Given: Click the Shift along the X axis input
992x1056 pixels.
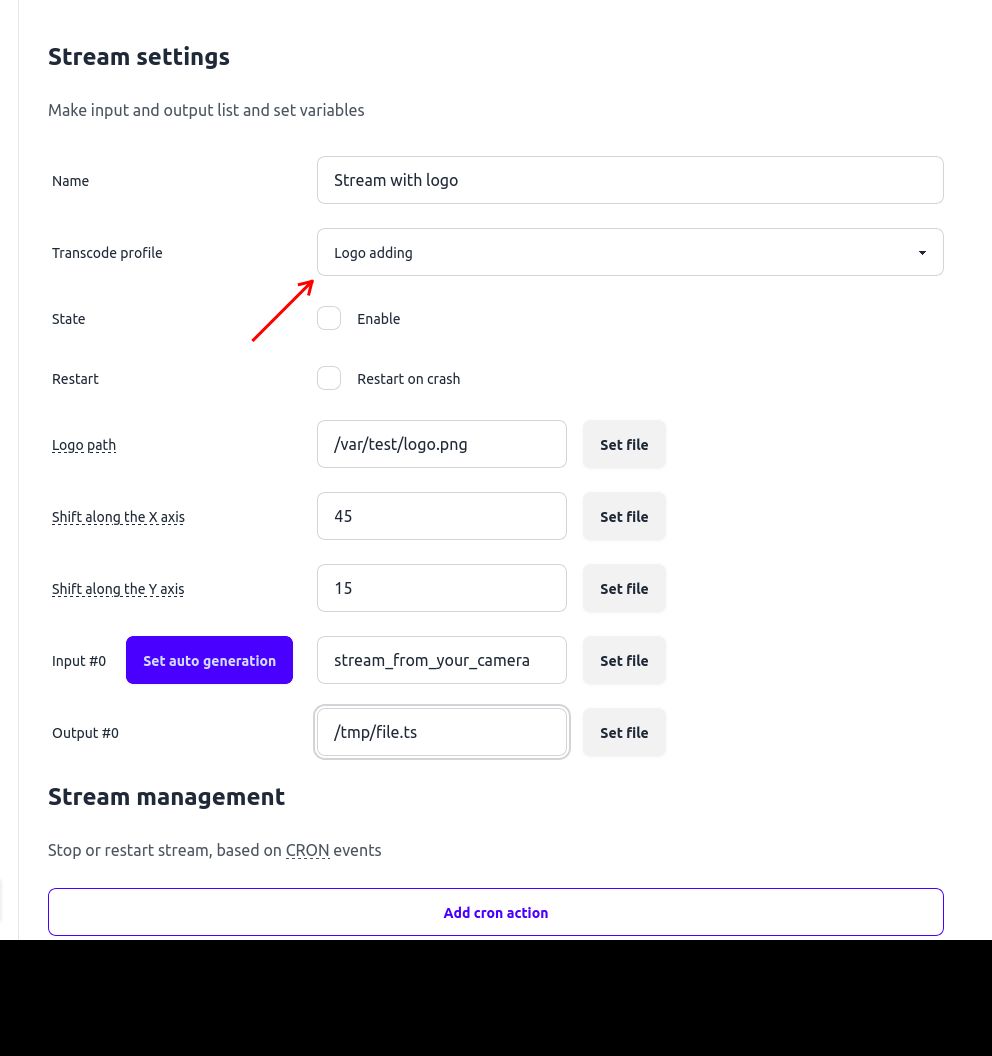Looking at the screenshot, I should 441,516.
